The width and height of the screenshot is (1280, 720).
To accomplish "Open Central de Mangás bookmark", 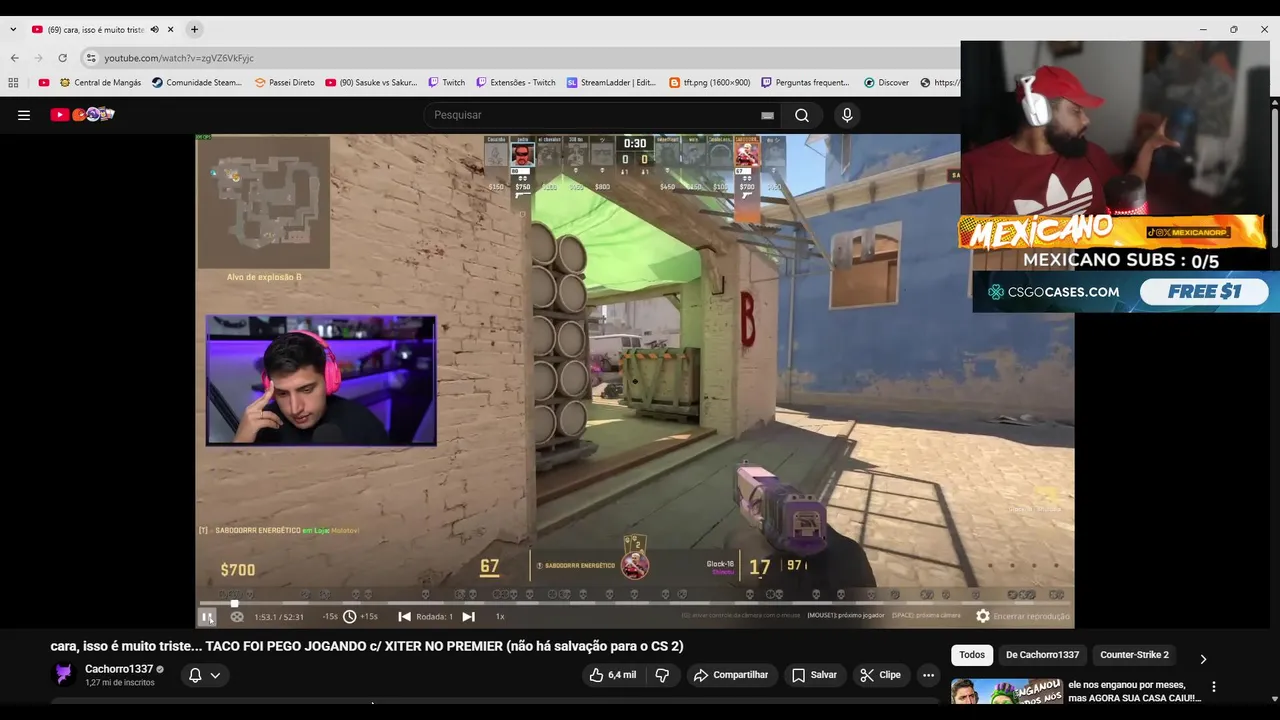I will [x=100, y=83].
